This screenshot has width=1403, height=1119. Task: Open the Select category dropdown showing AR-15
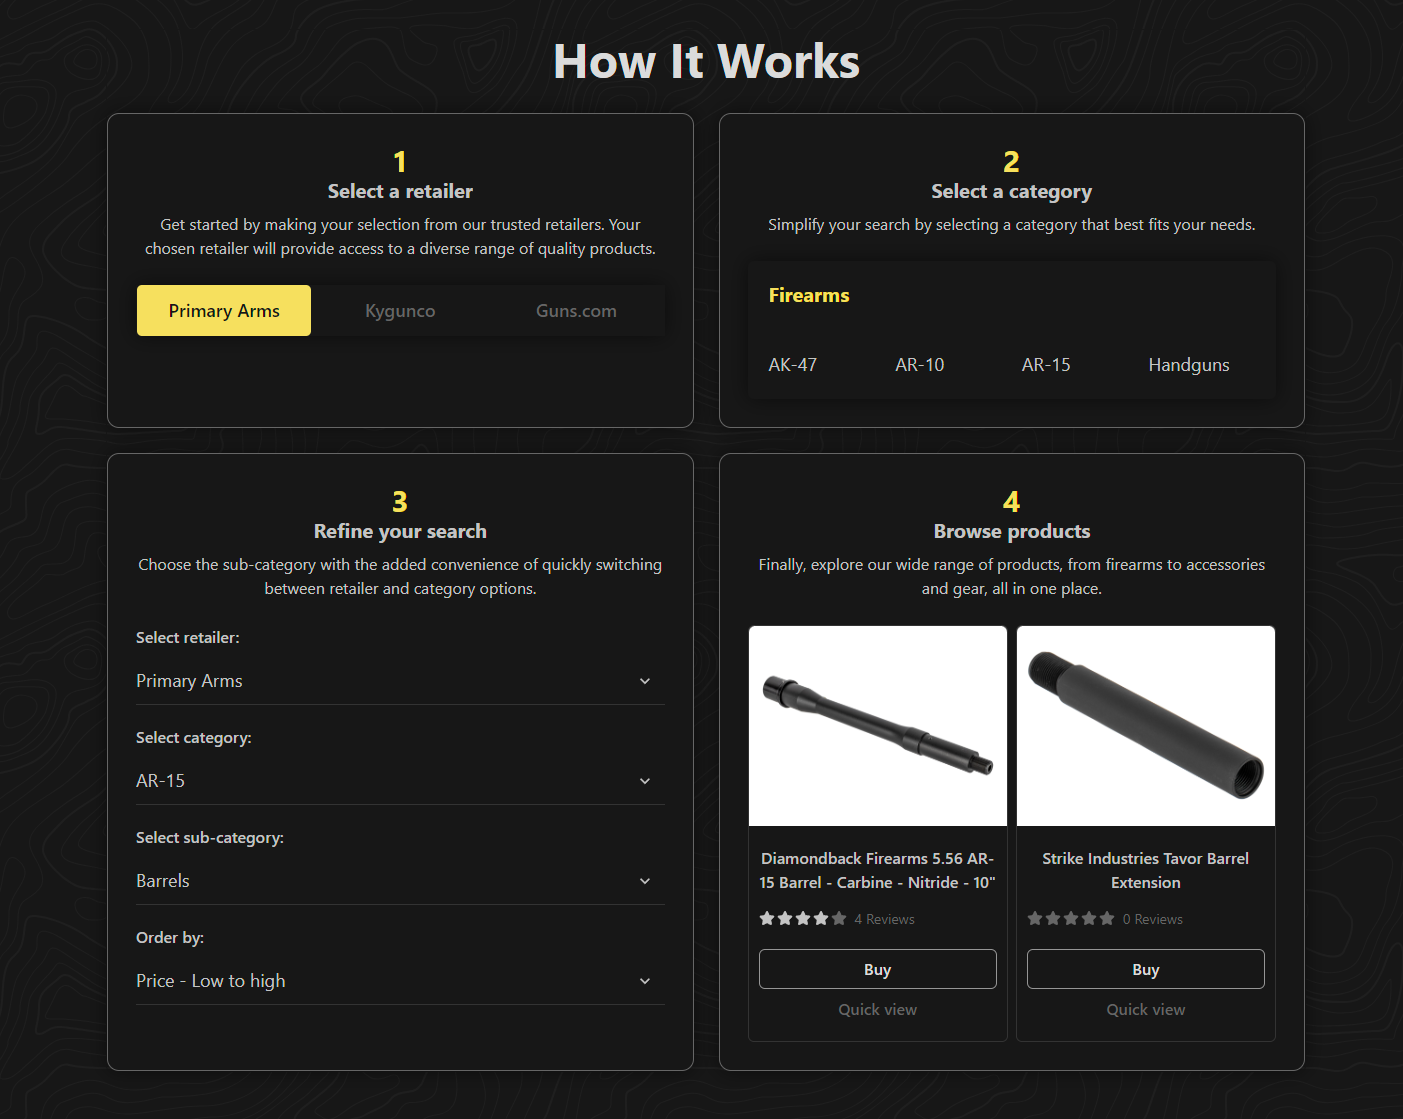400,781
